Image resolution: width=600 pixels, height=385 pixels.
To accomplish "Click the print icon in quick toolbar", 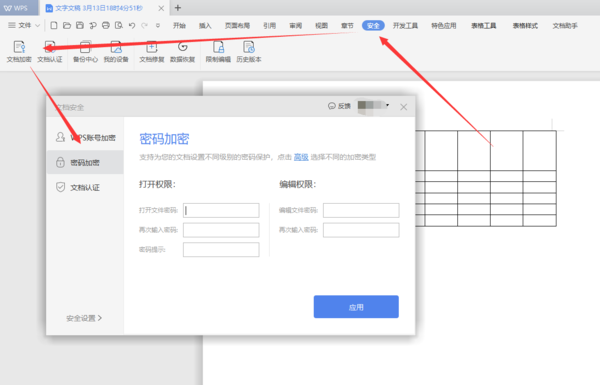I will point(106,25).
